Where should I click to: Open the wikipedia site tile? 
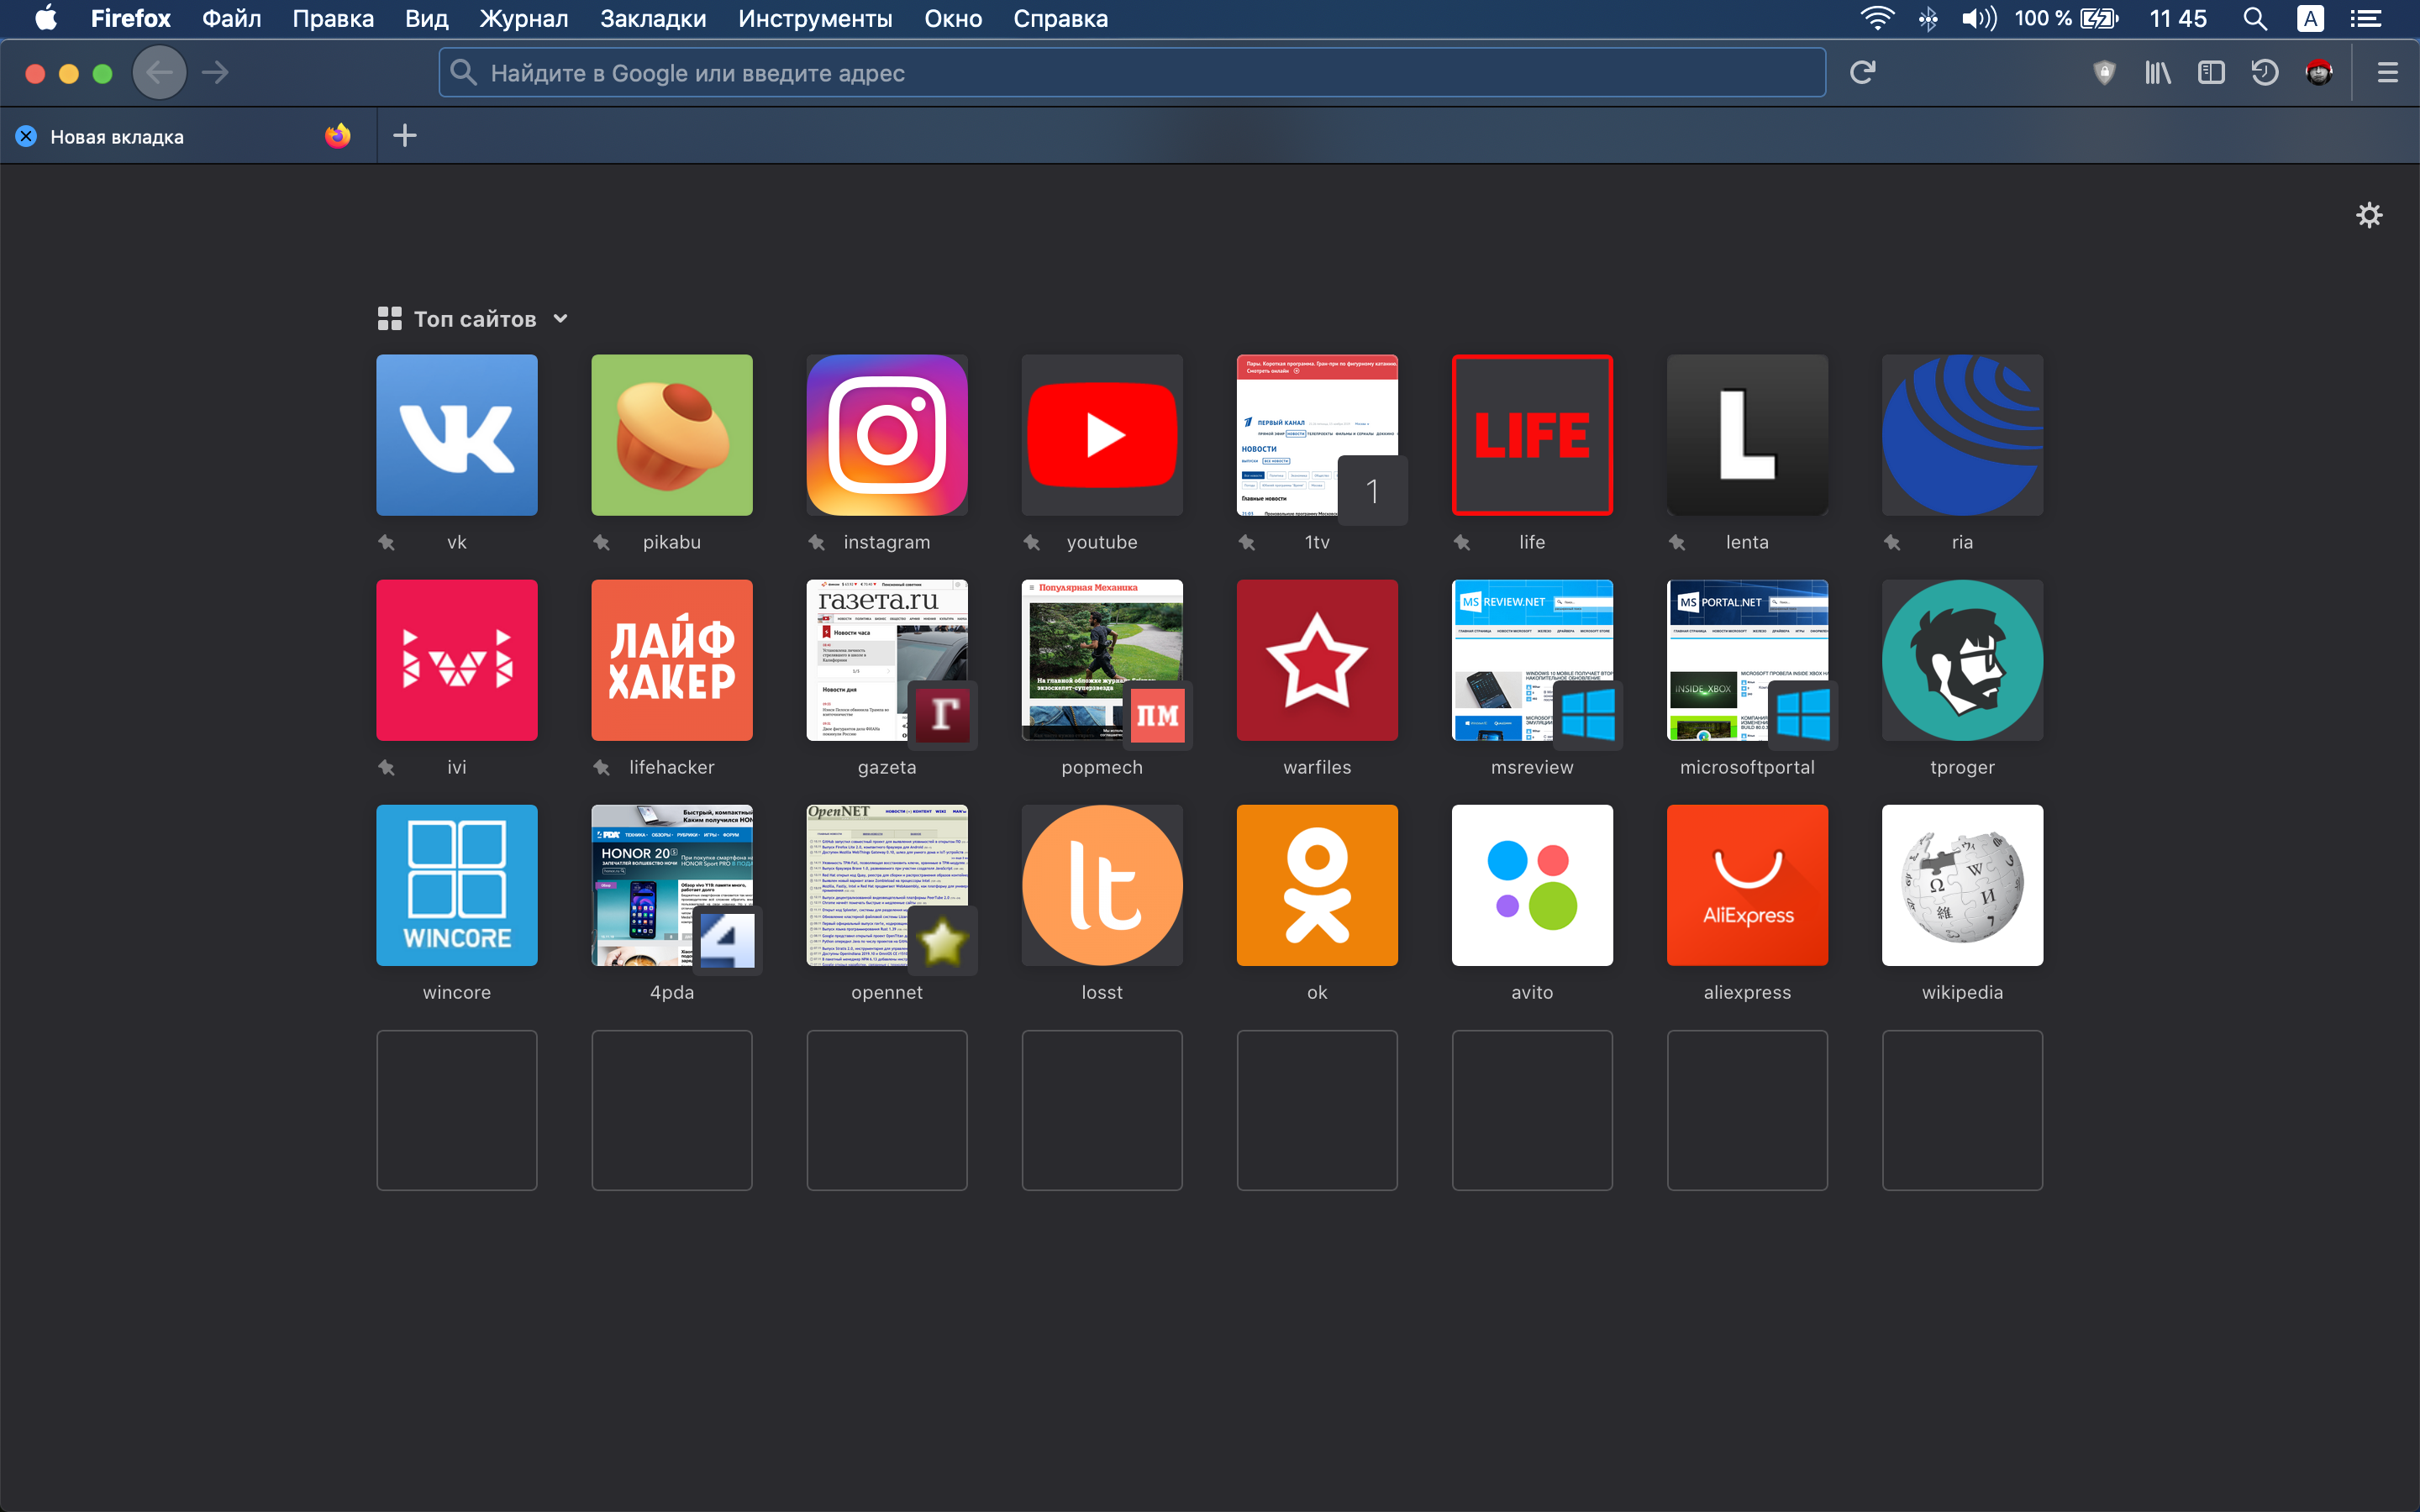[1961, 885]
